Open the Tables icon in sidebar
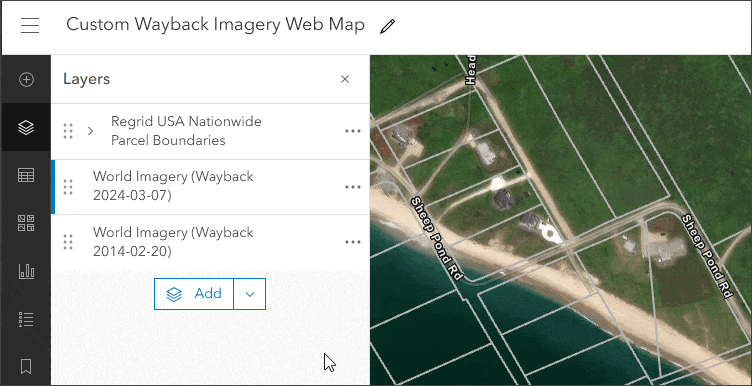Viewport: 752px width, 386px height. (x=26, y=175)
